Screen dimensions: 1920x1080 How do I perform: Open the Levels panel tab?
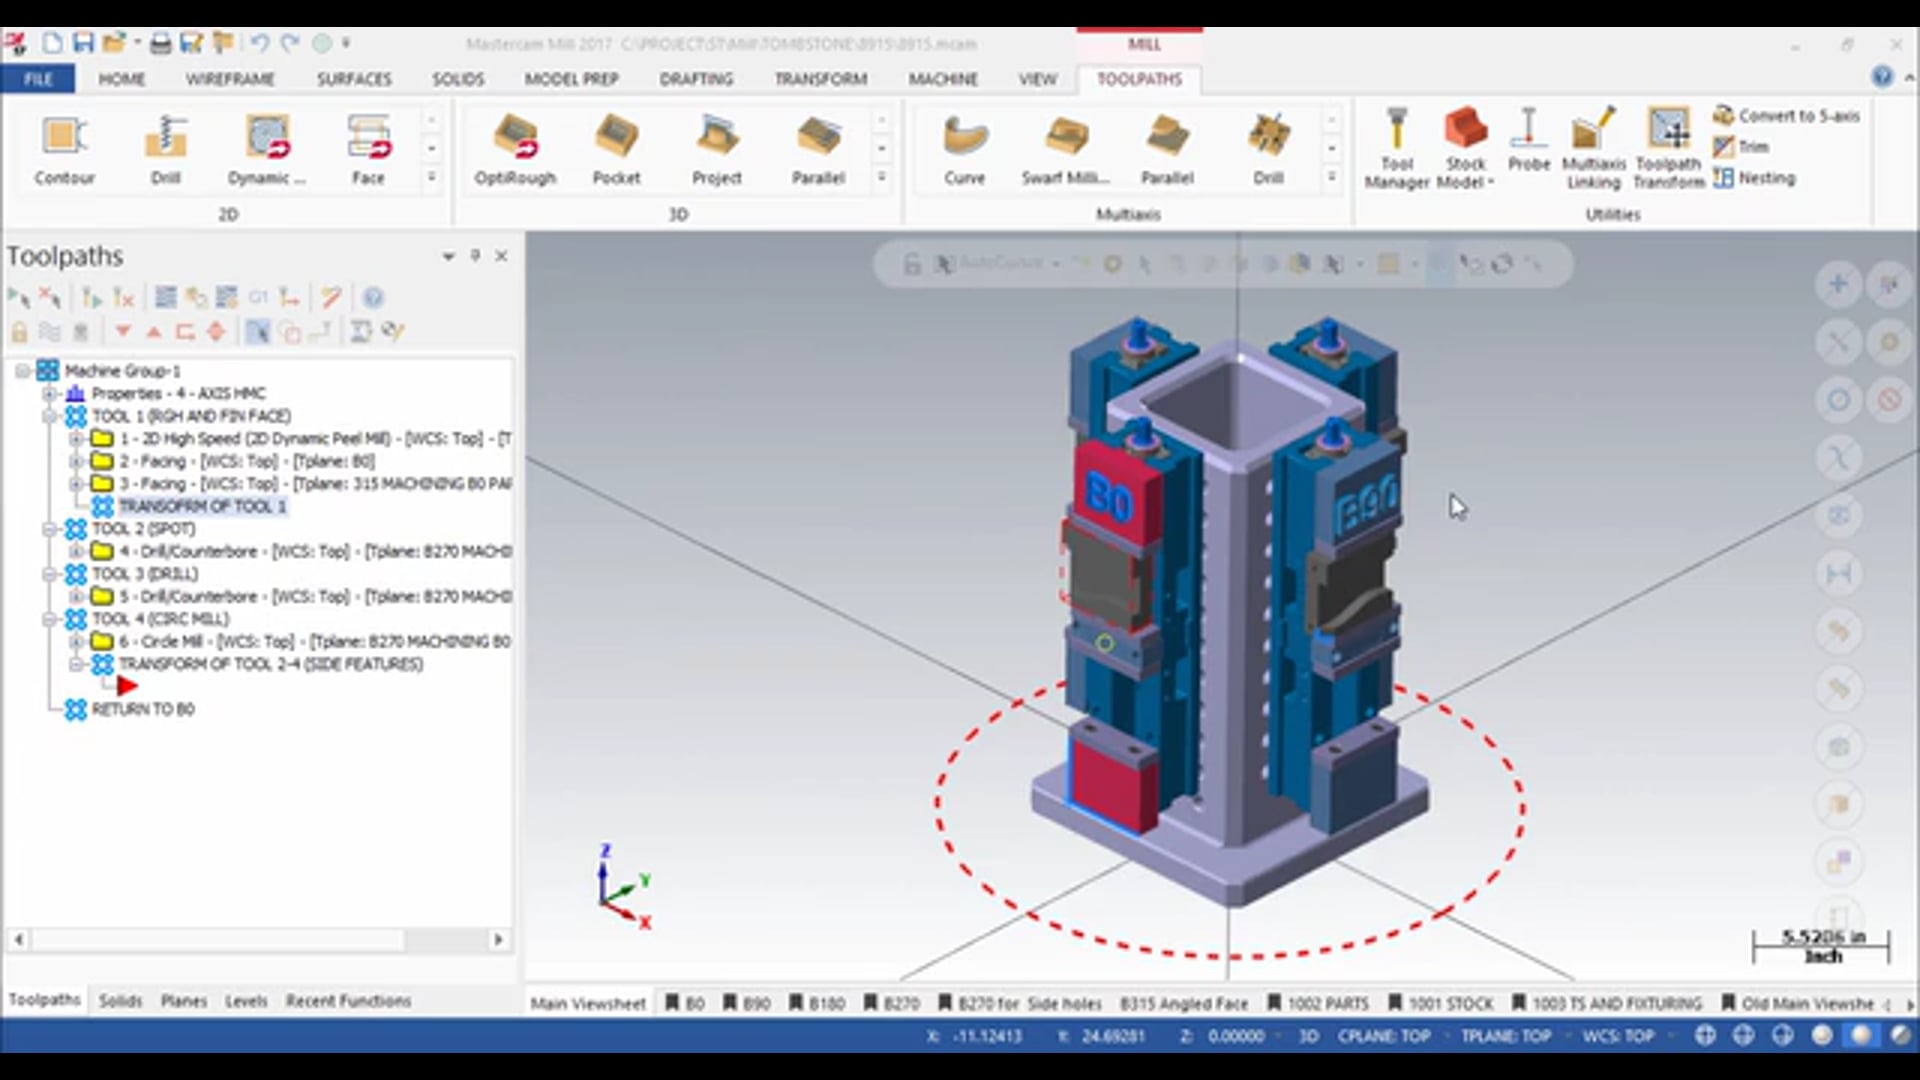point(246,1001)
